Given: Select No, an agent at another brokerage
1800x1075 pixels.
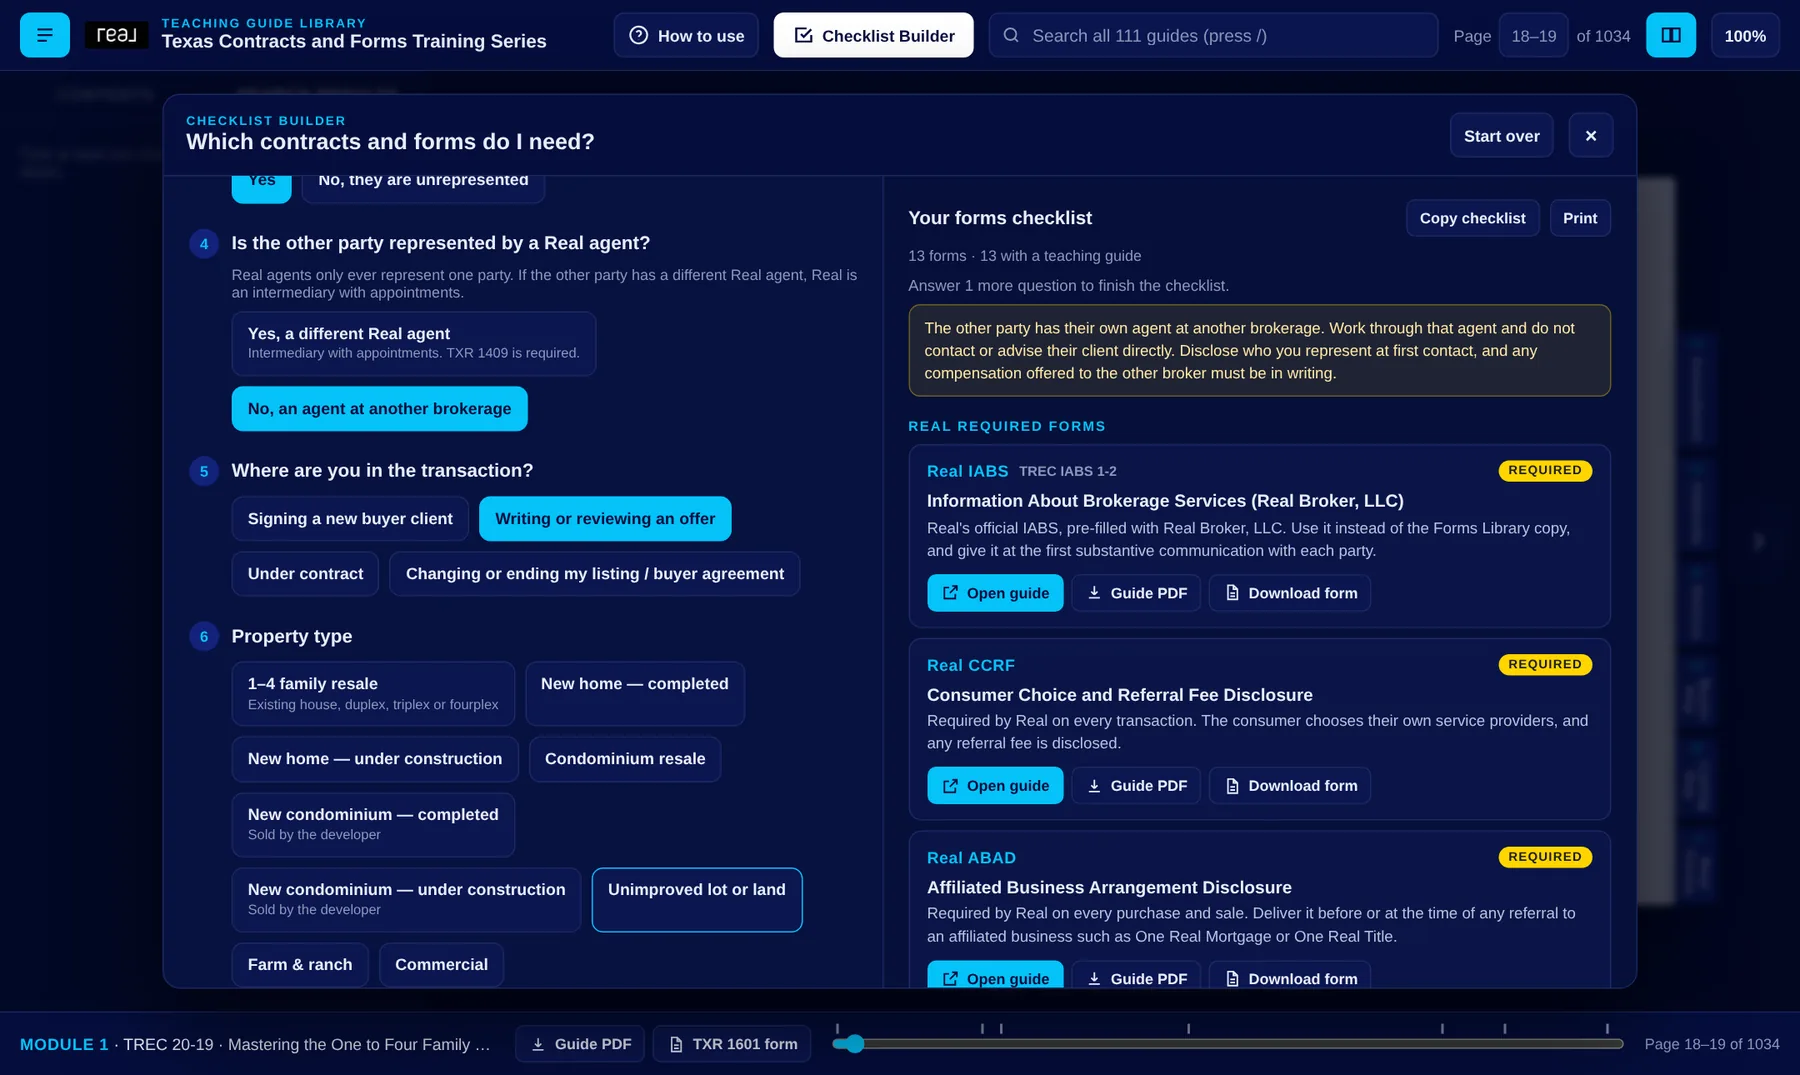Looking at the screenshot, I should pyautogui.click(x=379, y=409).
